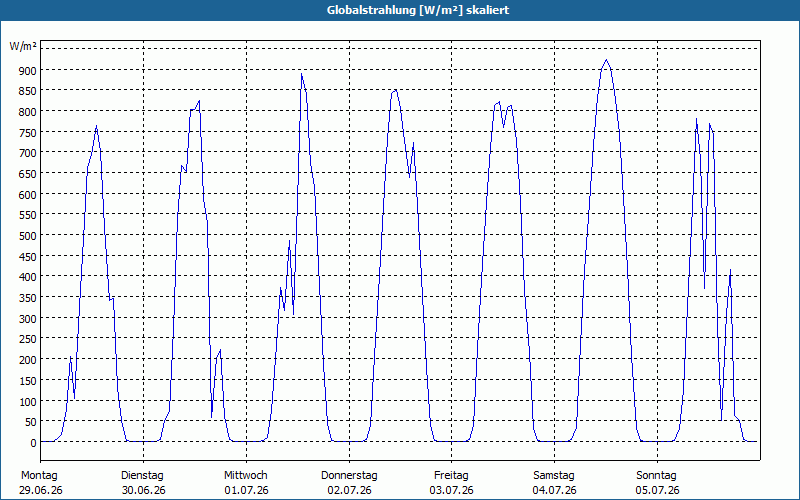Click the 'Mittwoch' day label
The image size is (800, 500).
[246, 476]
